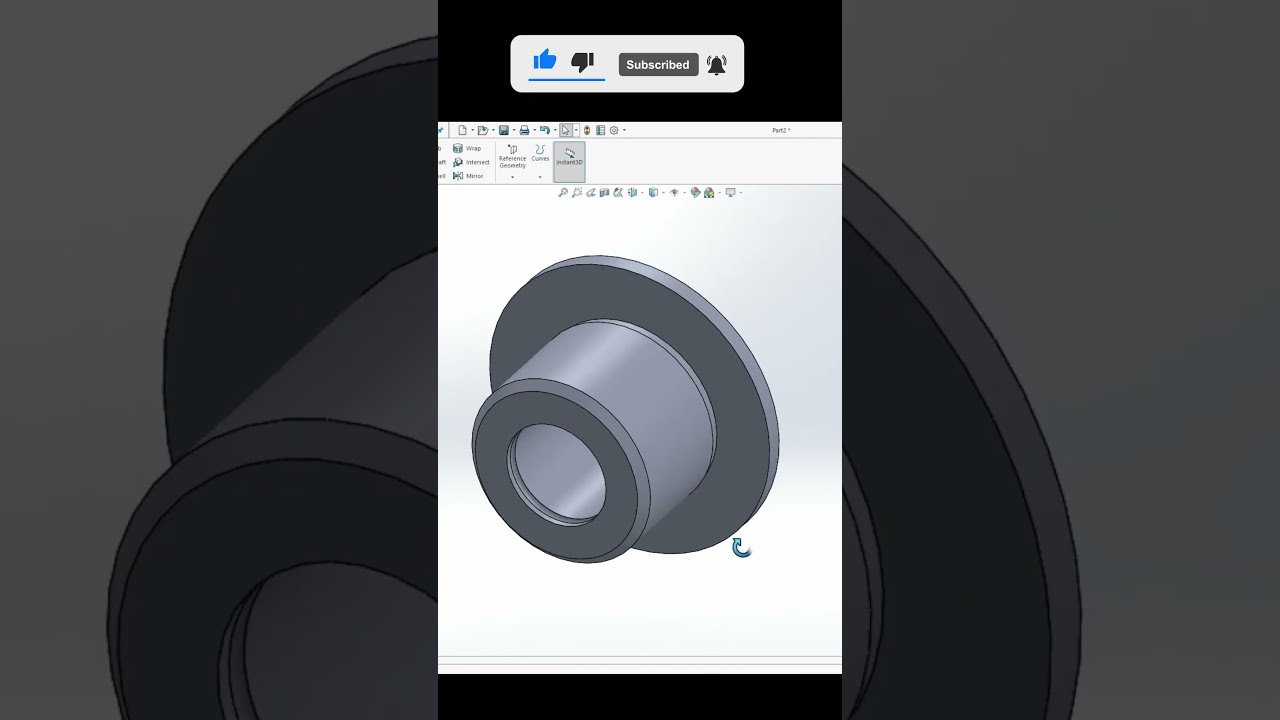Select the Mirror feature
The height and width of the screenshot is (720, 1280).
tap(468, 176)
